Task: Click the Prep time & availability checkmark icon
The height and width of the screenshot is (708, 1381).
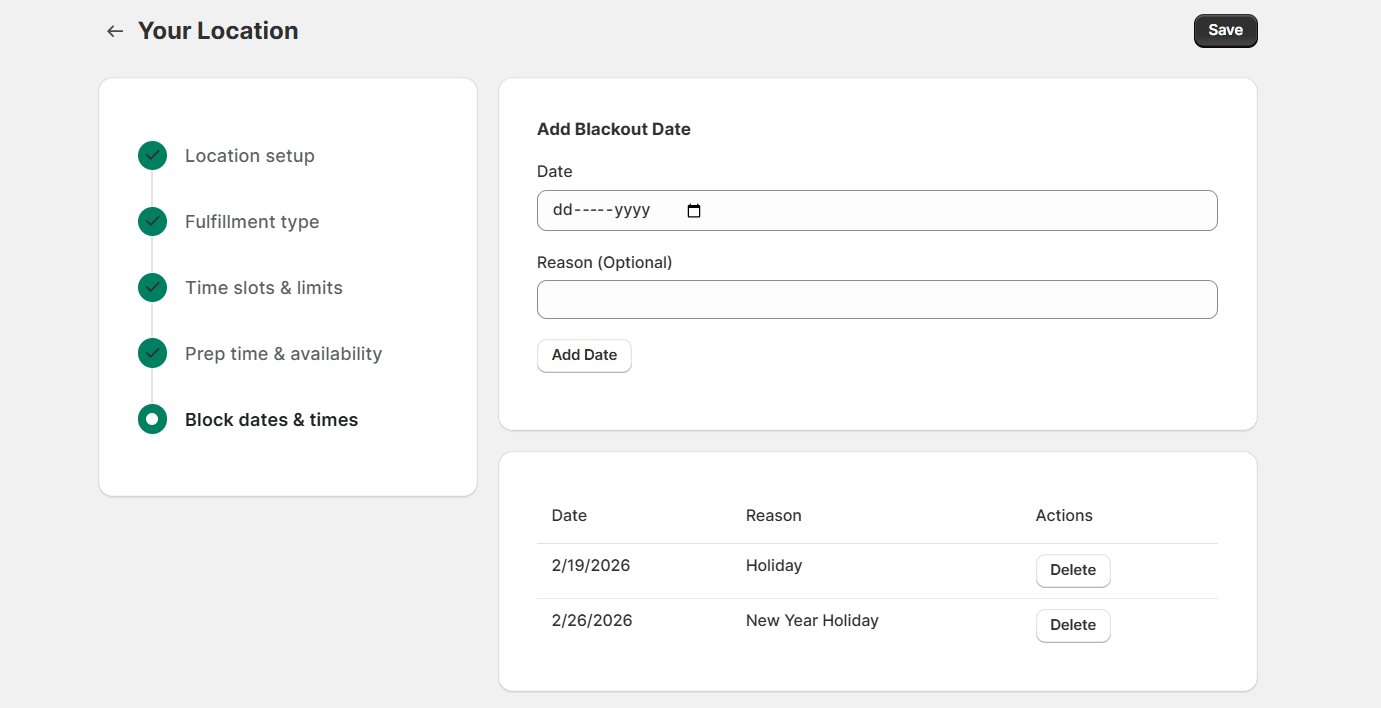Action: tap(152, 354)
